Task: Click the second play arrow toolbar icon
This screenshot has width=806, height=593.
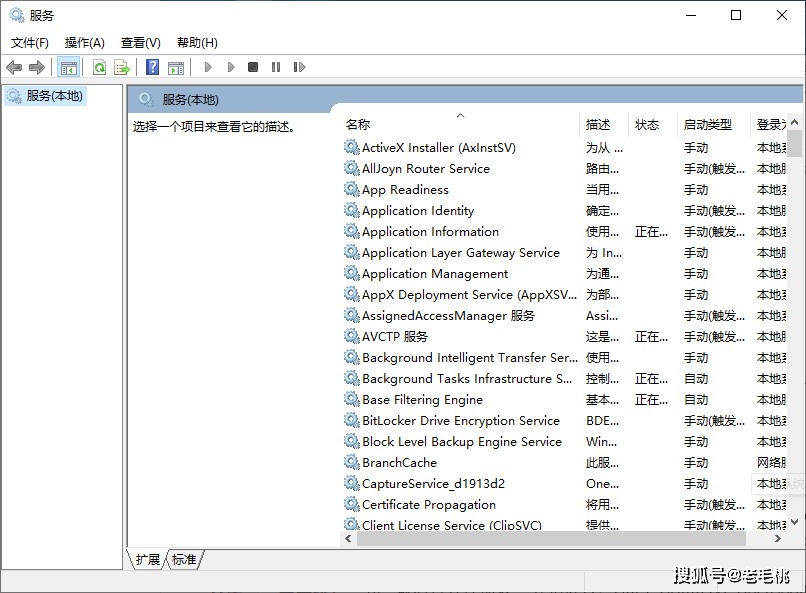Action: [x=231, y=67]
